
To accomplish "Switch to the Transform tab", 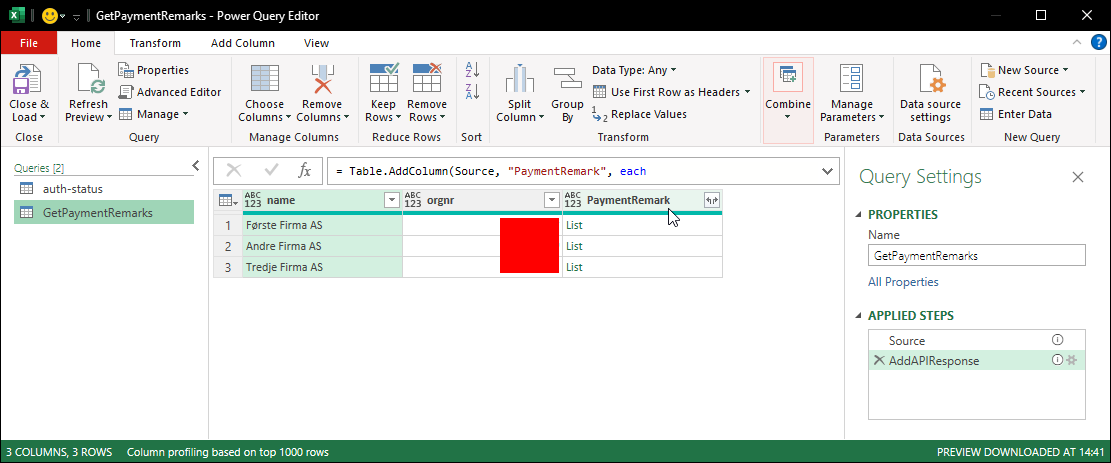I will click(x=155, y=43).
